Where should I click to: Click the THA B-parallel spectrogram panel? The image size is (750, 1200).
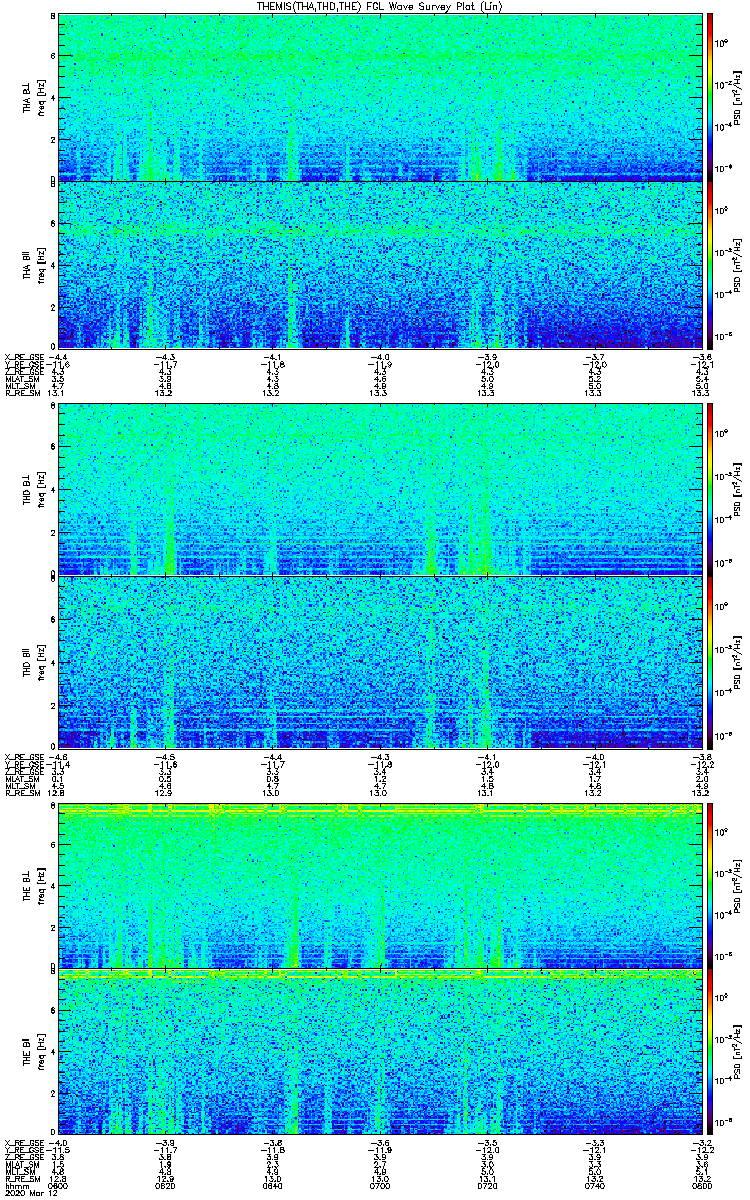pyautogui.click(x=380, y=265)
